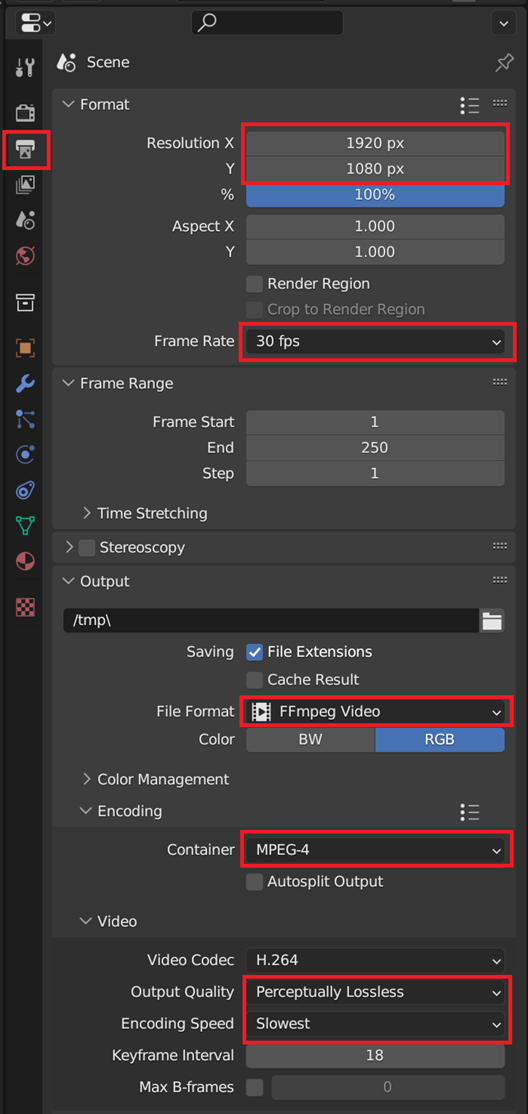
Task: Open the View Layer properties tab
Action: pyautogui.click(x=25, y=185)
